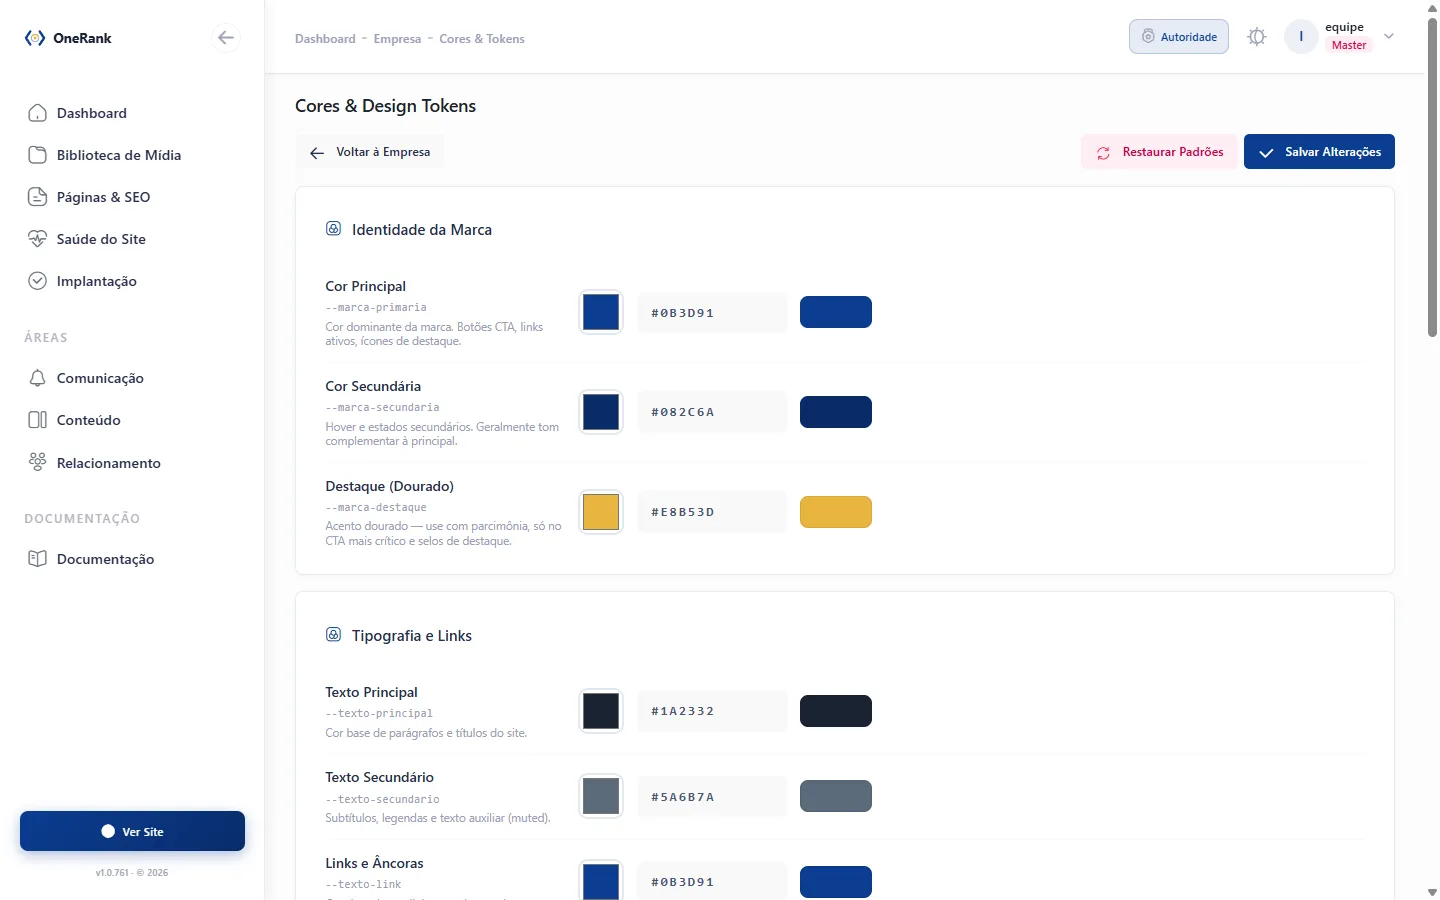This screenshot has width=1440, height=900.
Task: Edit the Cor Principal hex field #0B3D91
Action: pos(712,312)
